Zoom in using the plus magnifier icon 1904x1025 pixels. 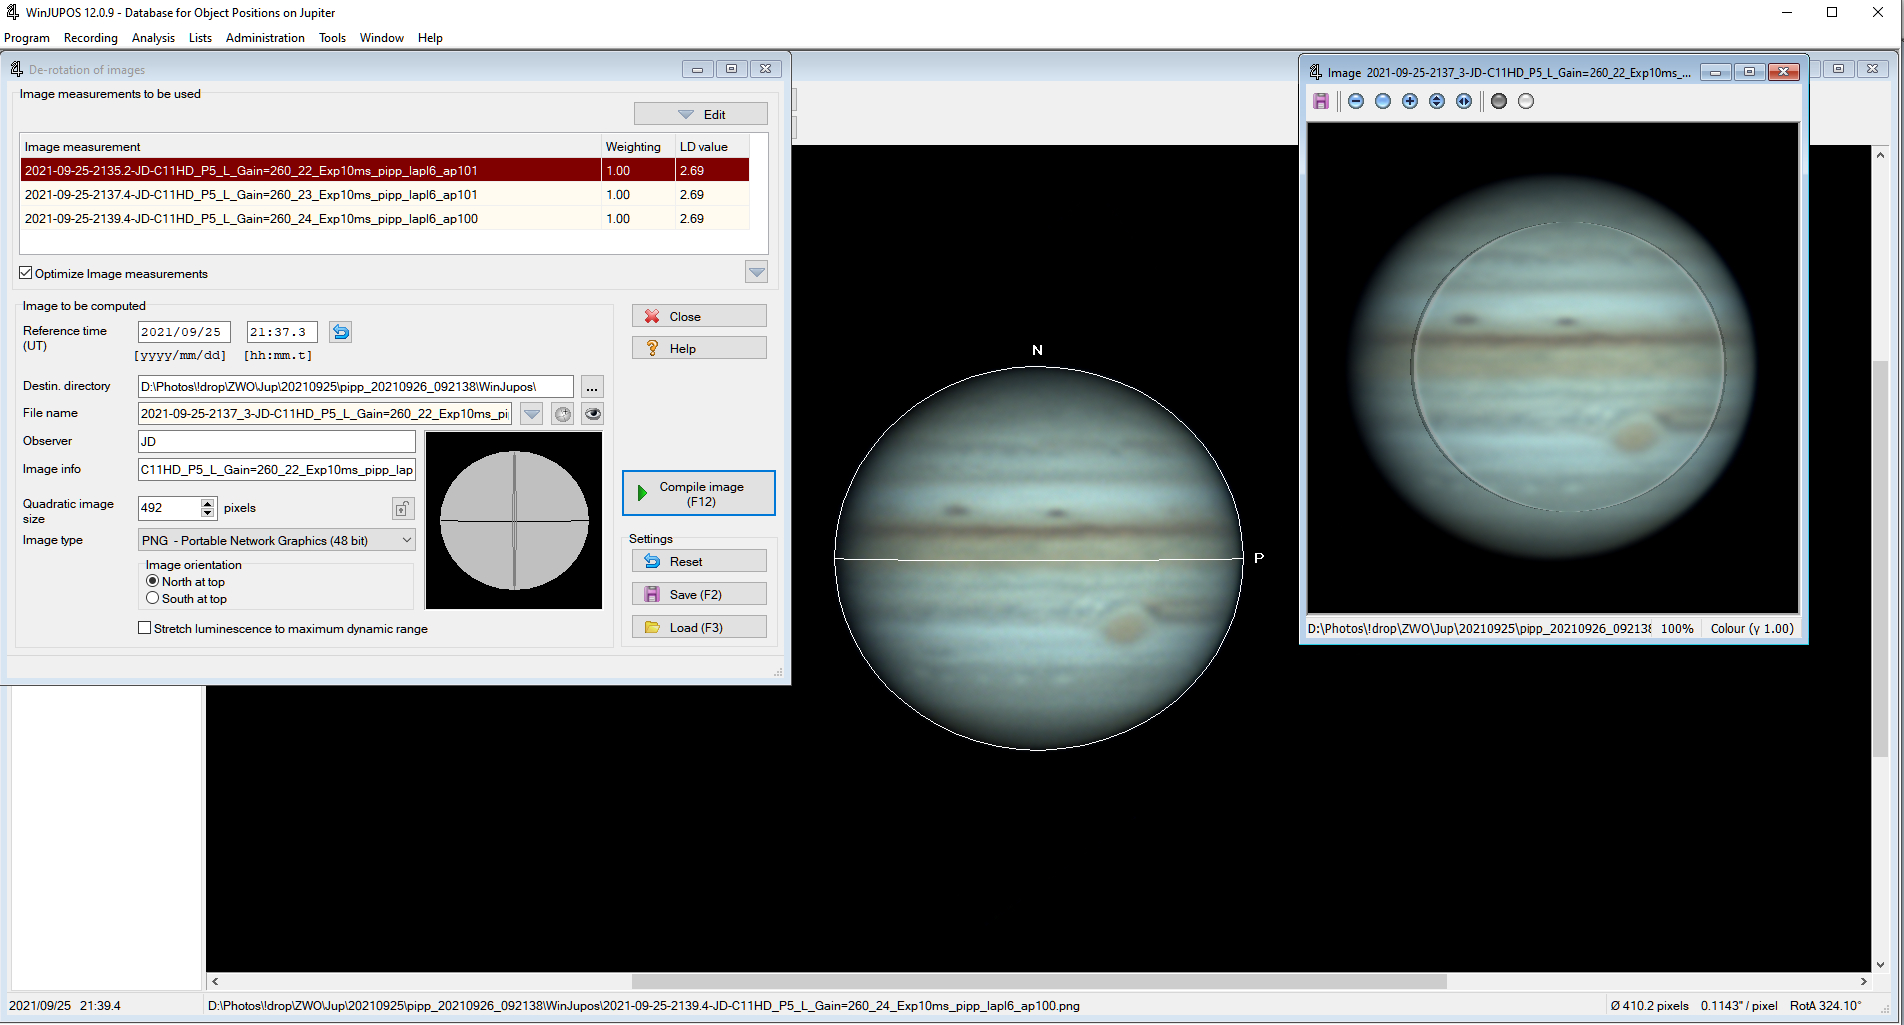tap(1410, 101)
